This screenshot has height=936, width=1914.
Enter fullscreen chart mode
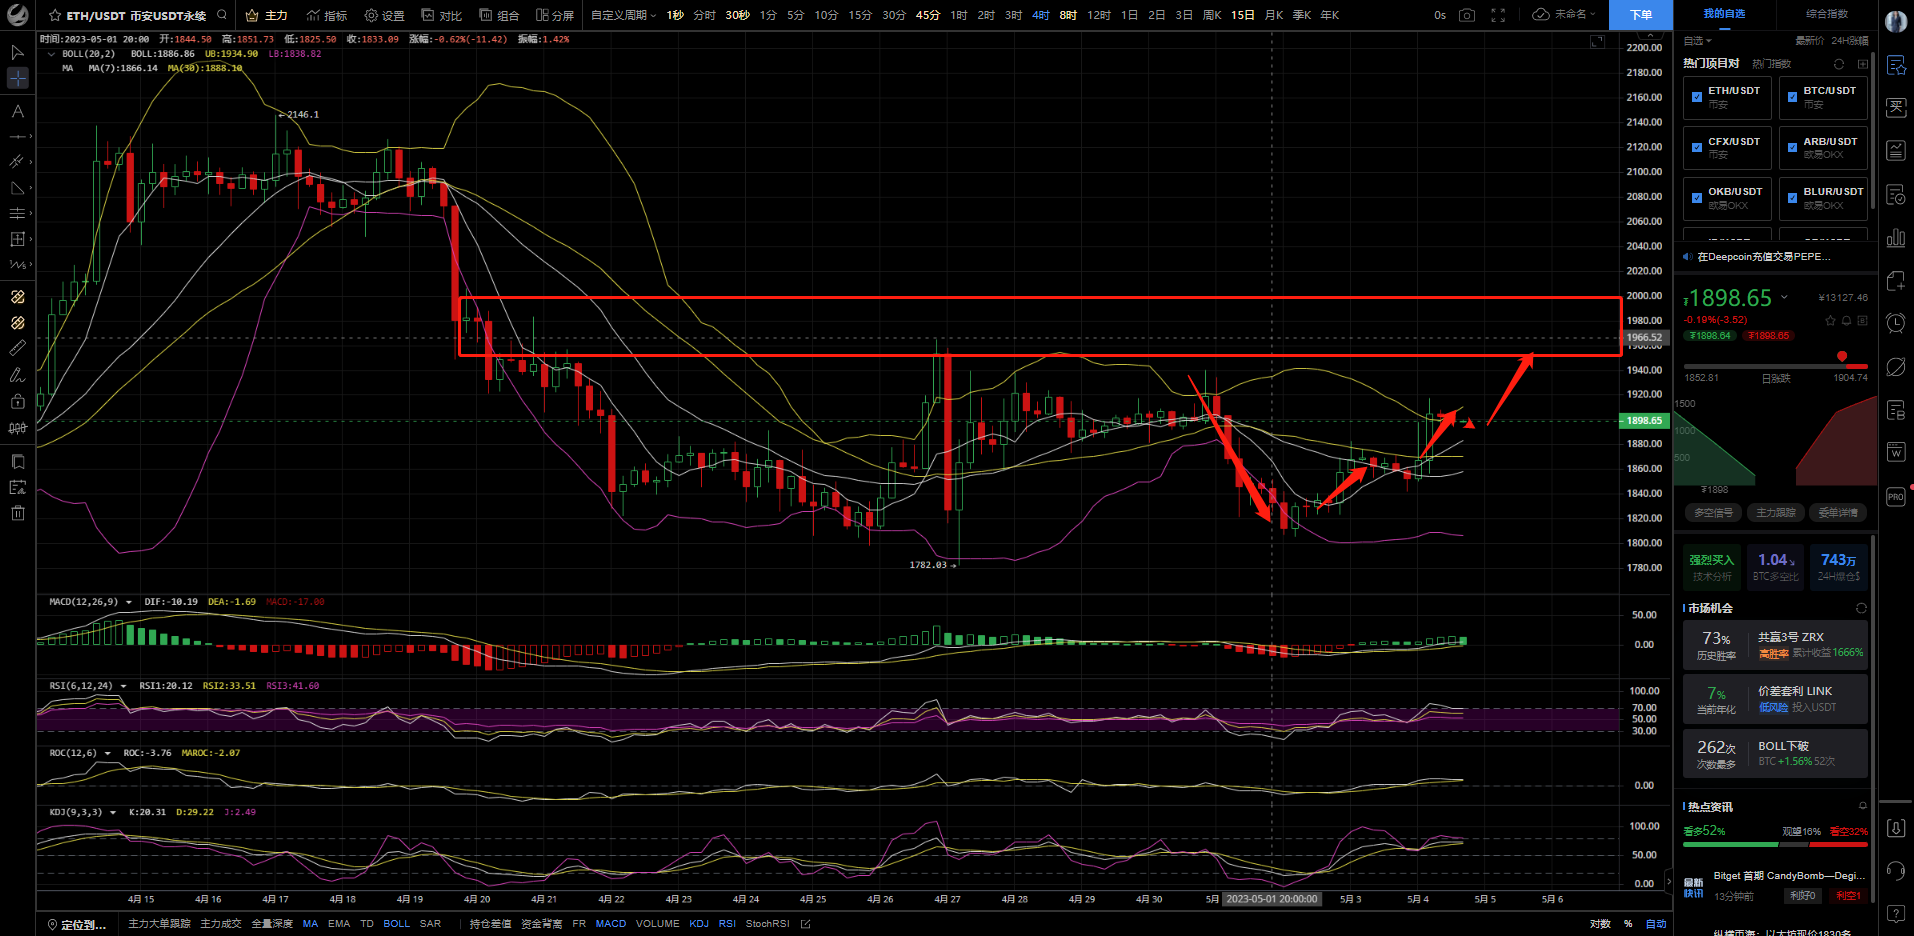1498,15
